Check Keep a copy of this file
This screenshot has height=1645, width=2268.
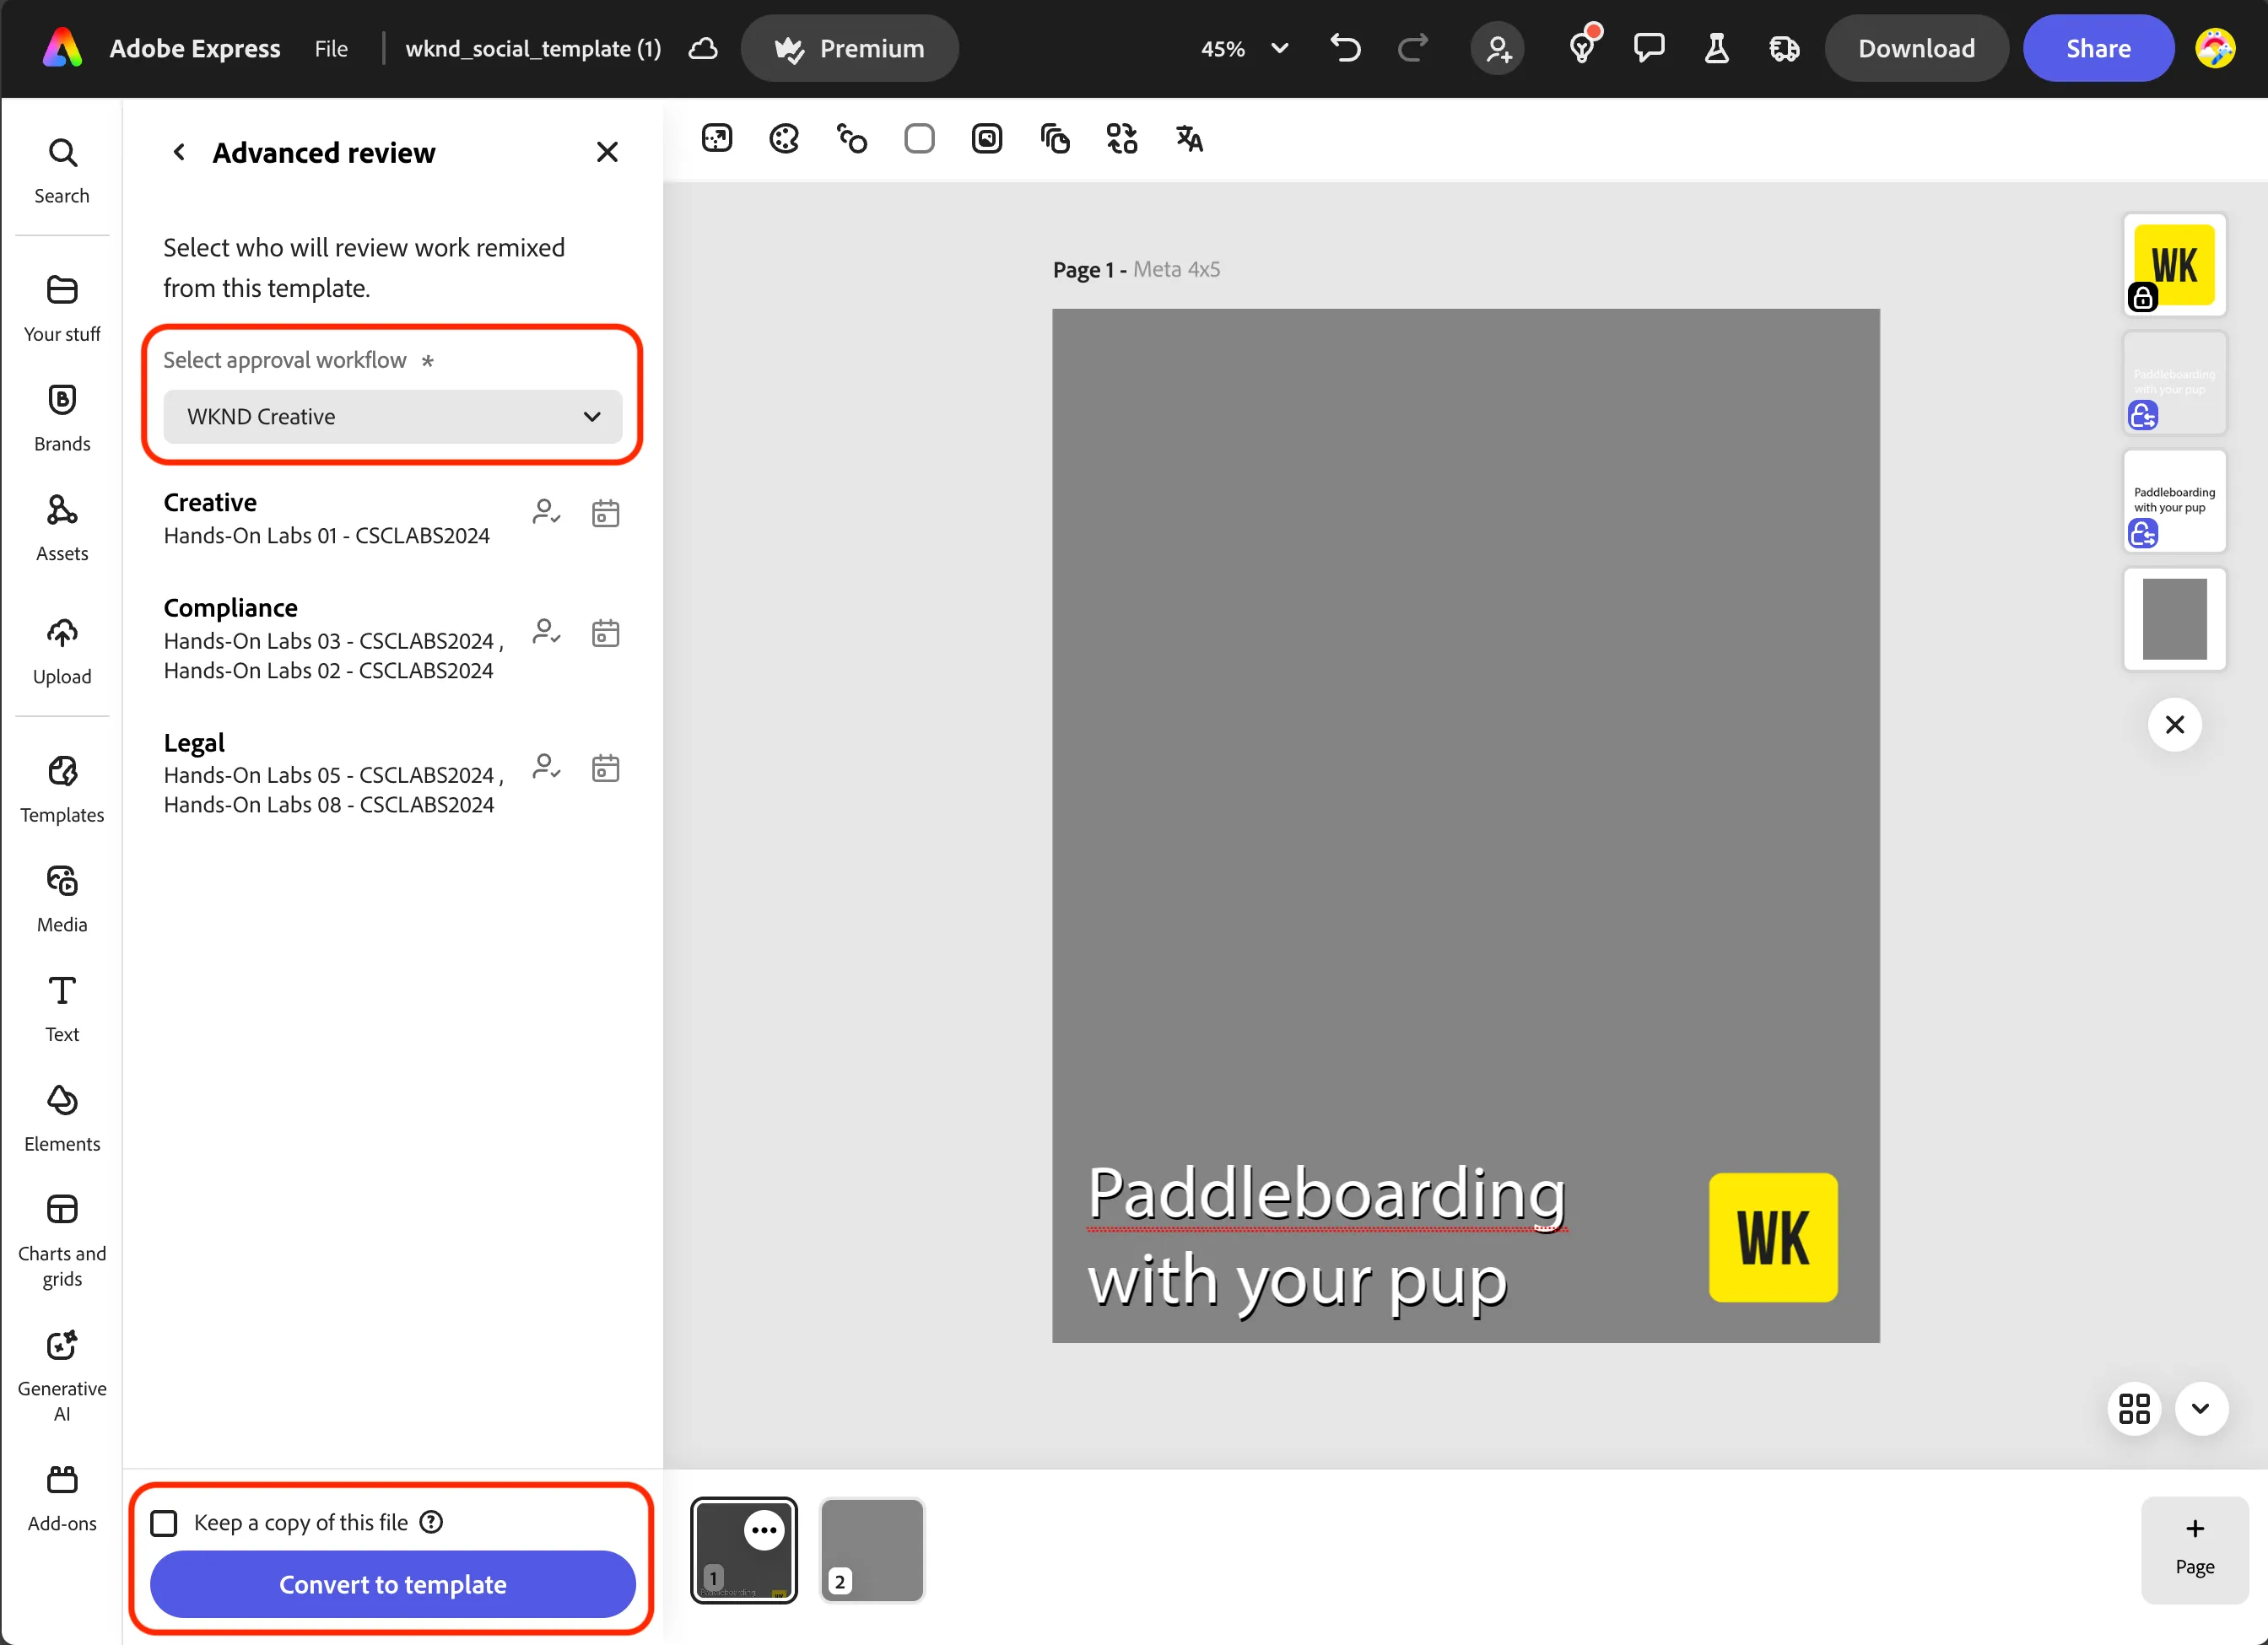(164, 1522)
